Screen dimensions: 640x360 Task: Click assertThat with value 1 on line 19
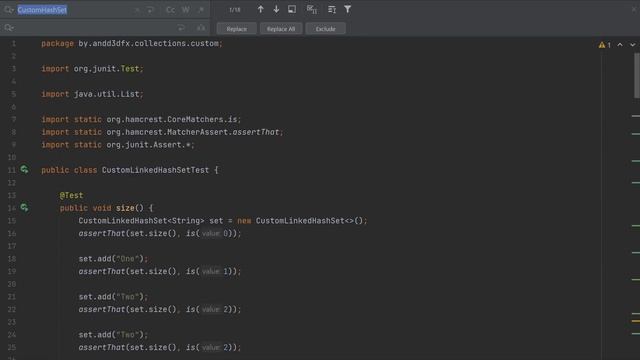coord(160,271)
